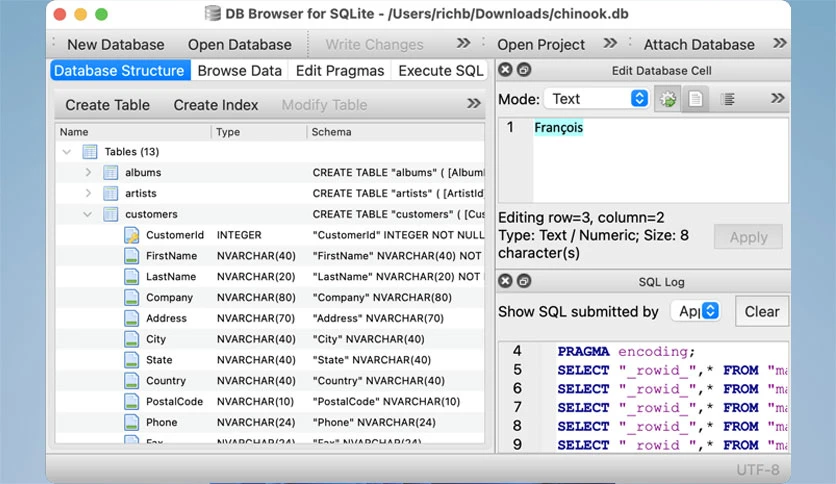Click the INTEGER type of CustomerId
This screenshot has height=484, width=836.
pos(239,235)
